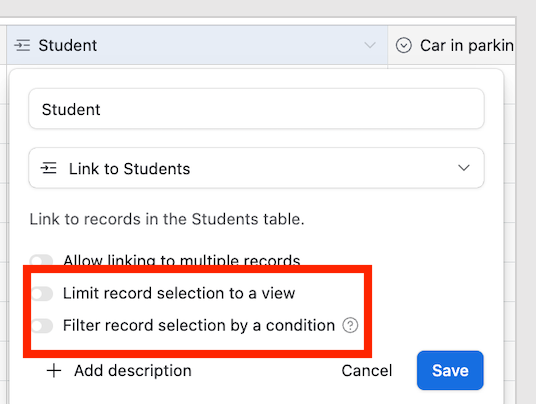The width and height of the screenshot is (536, 404).
Task: Enable Limit record selection to a view
Action: pos(42,294)
